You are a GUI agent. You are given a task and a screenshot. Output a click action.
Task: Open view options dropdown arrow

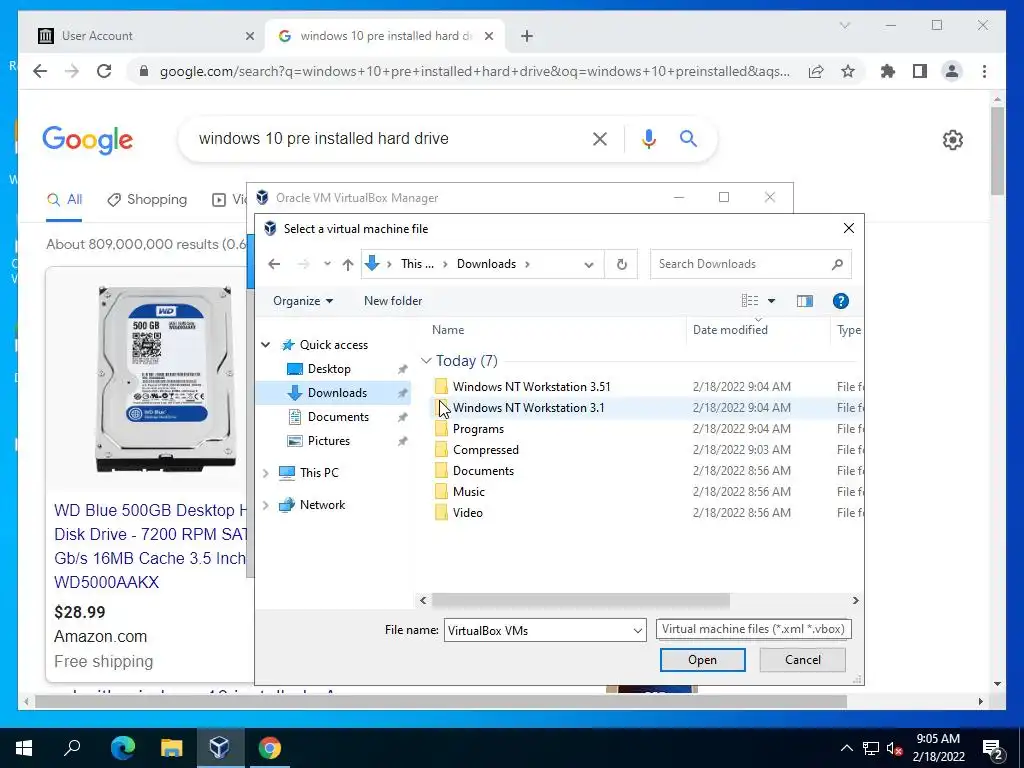click(x=771, y=301)
